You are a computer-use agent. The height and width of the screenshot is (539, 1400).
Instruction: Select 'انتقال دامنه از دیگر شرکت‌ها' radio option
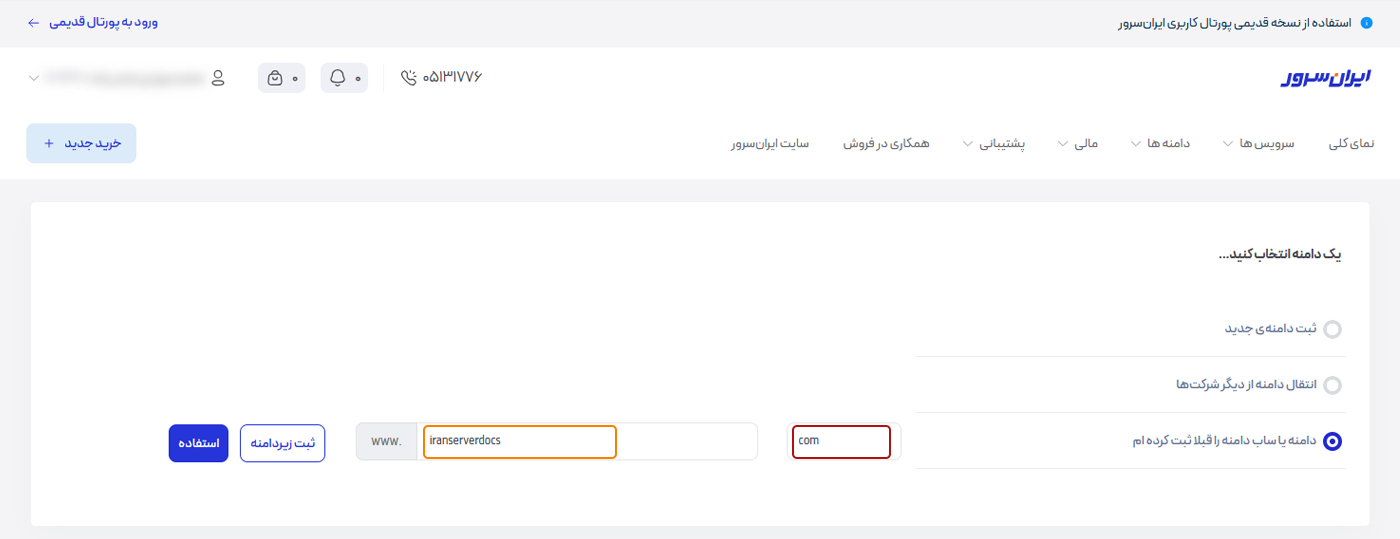tap(1332, 385)
